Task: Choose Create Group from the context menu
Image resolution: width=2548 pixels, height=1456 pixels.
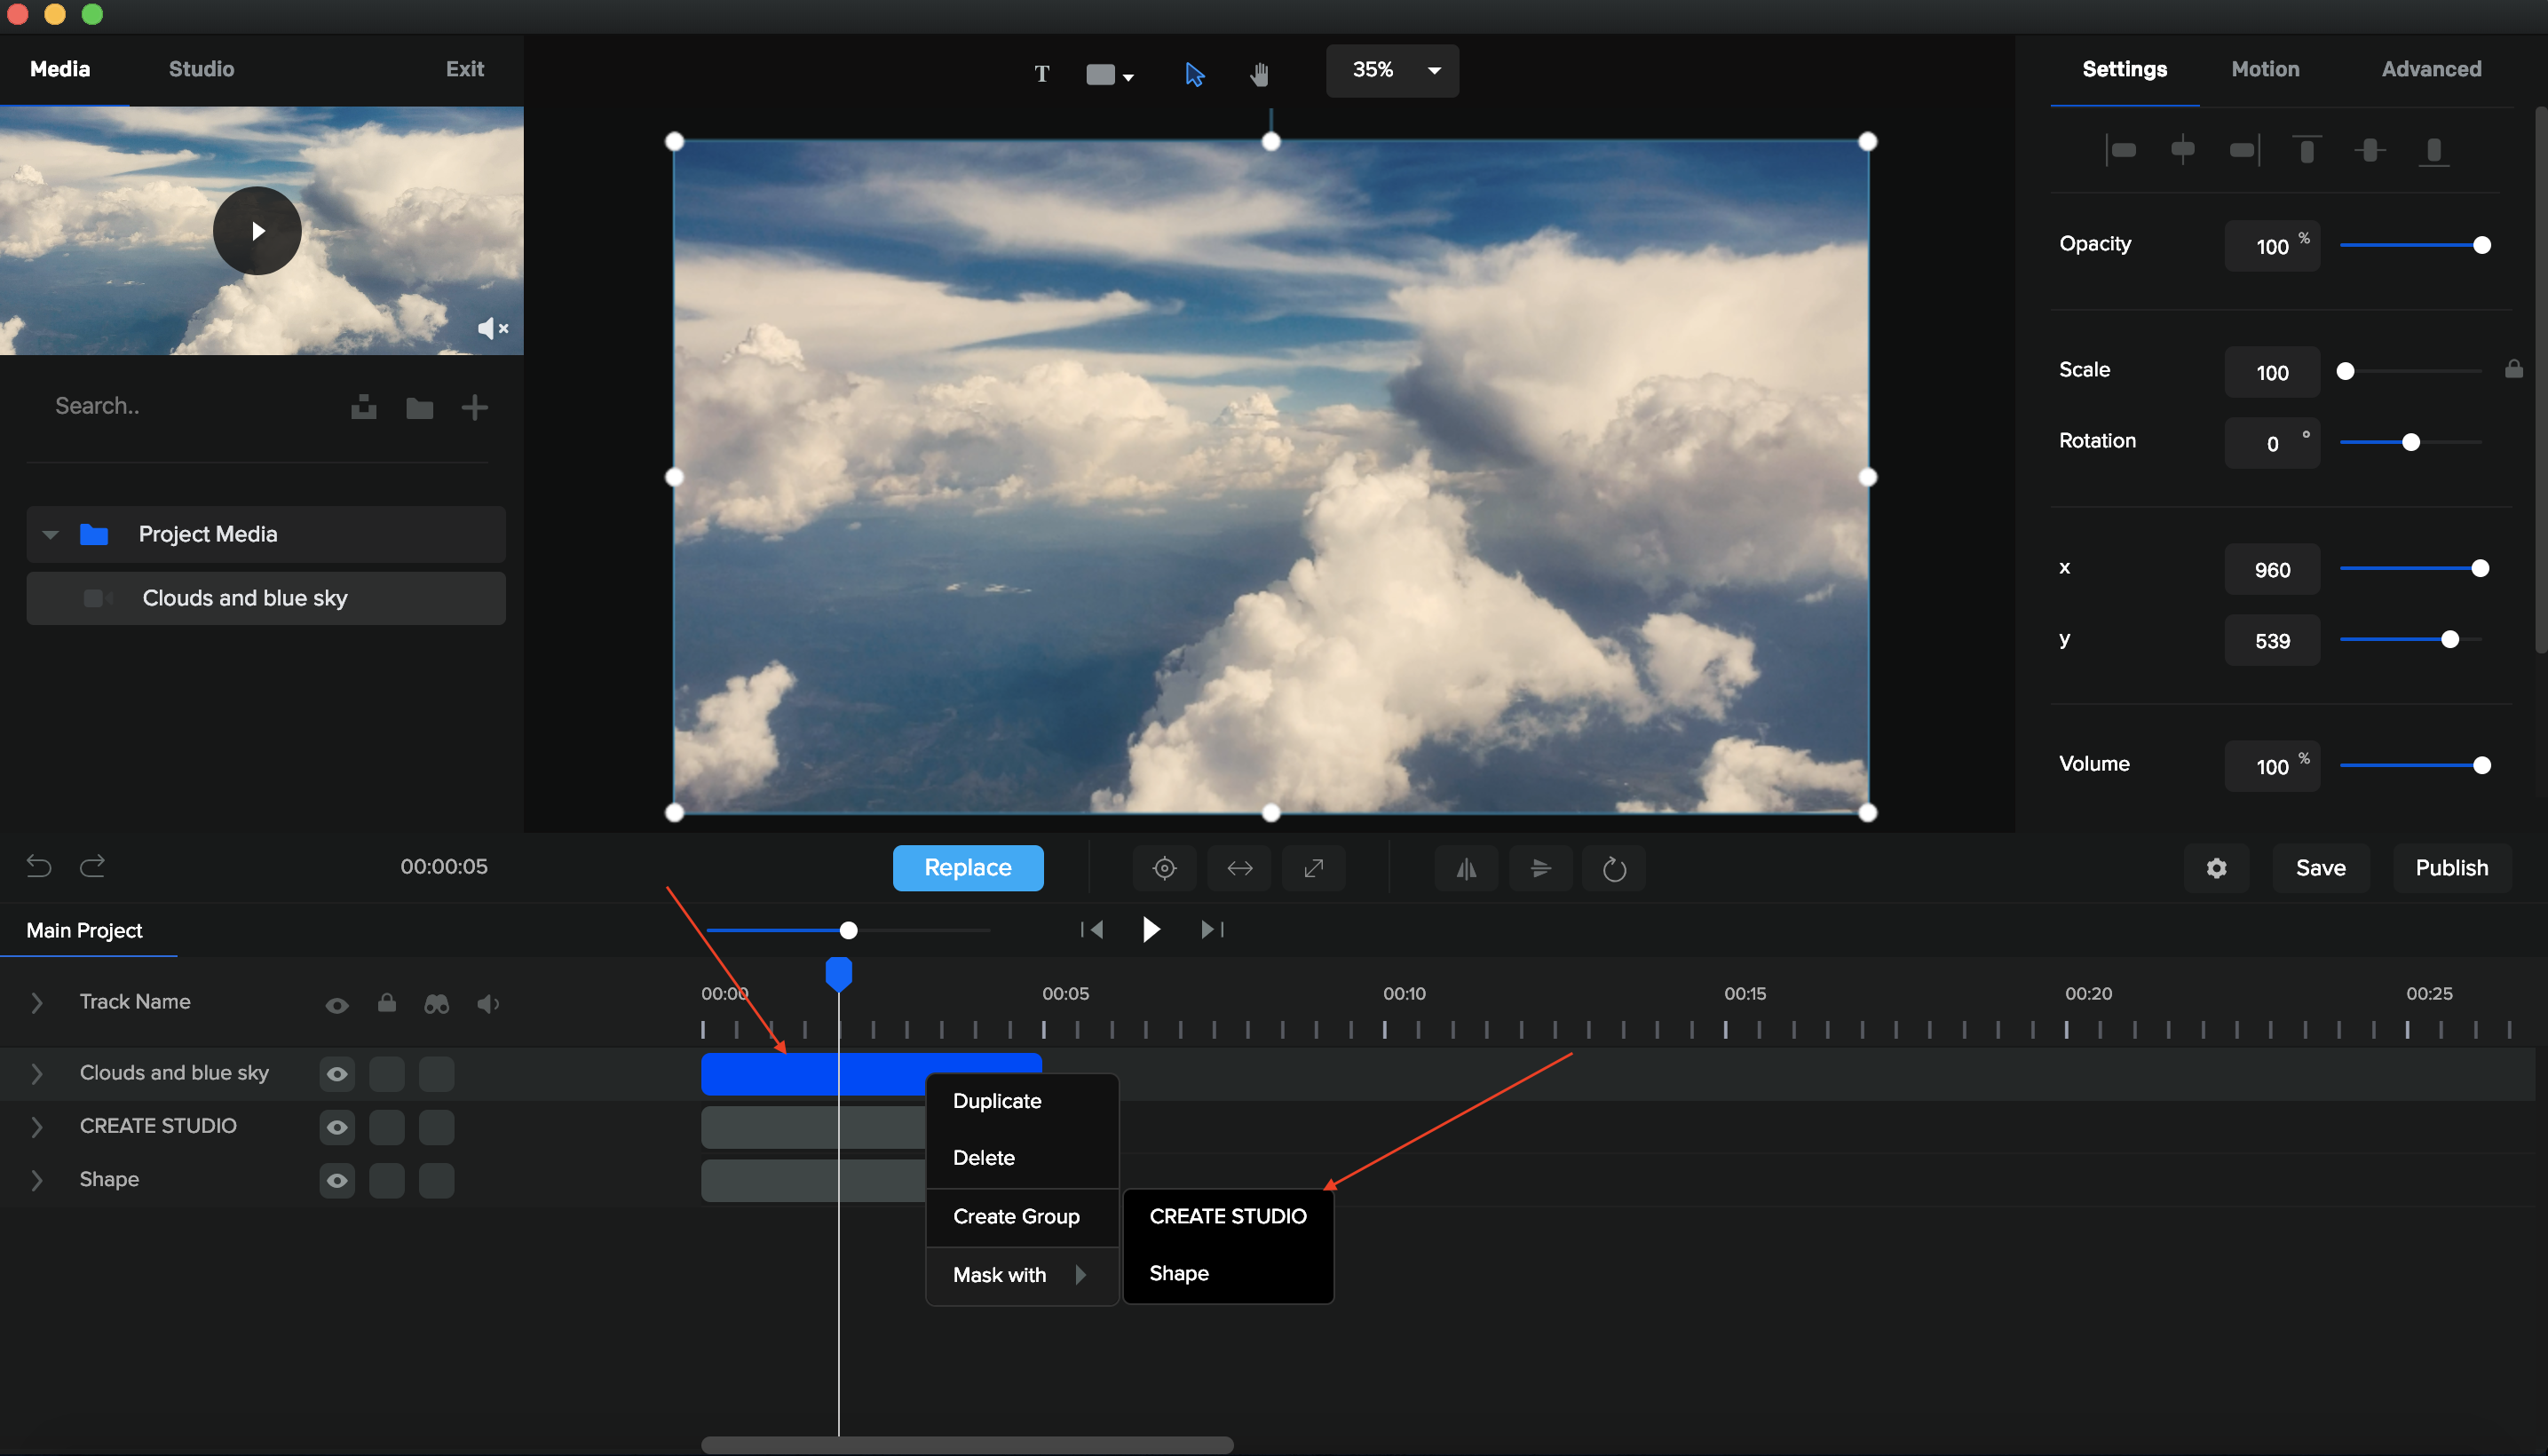Action: [1022, 1217]
